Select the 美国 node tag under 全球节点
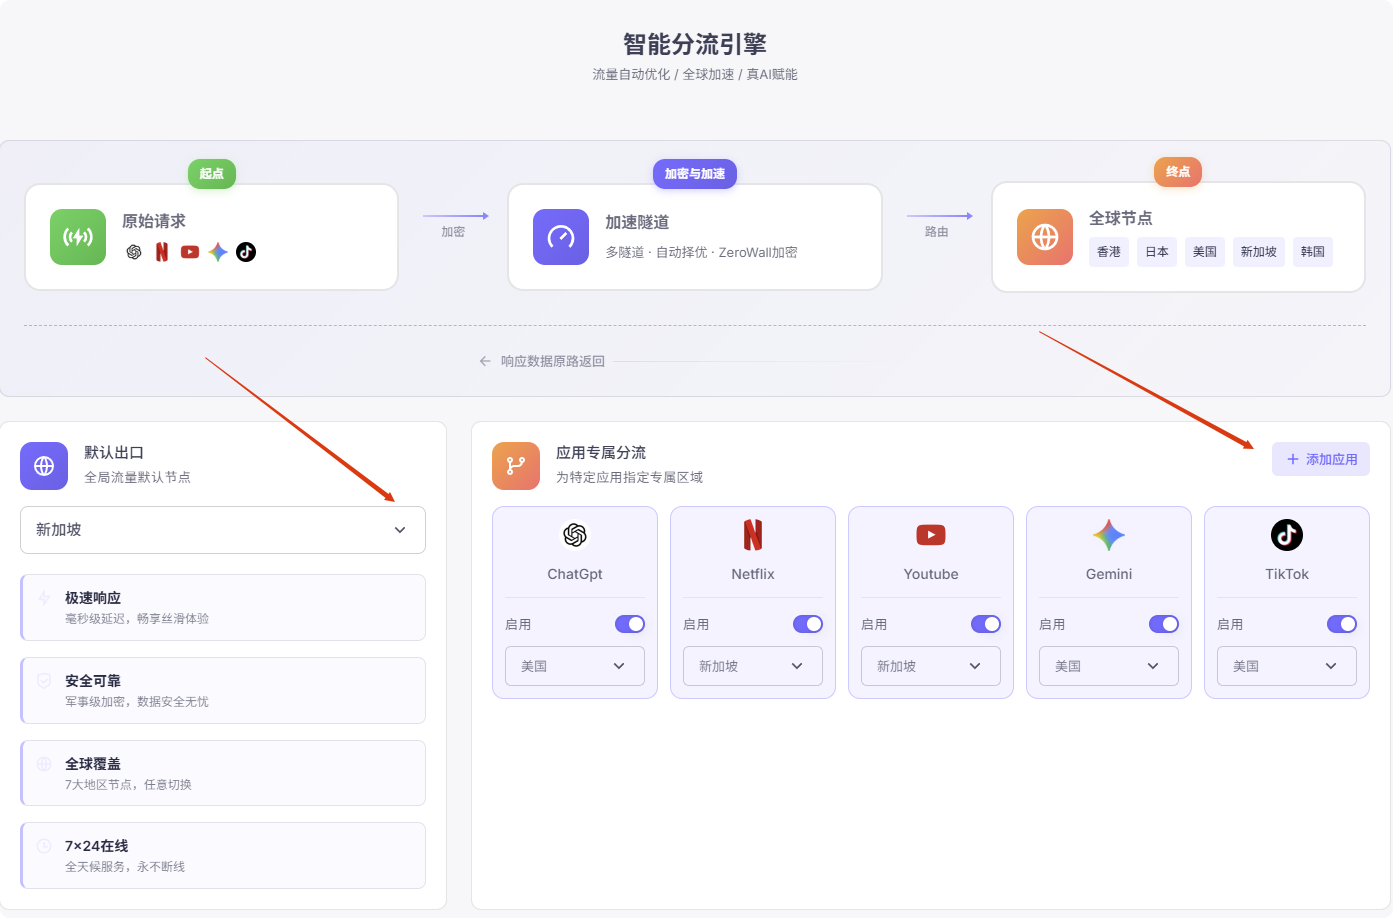This screenshot has width=1393, height=918. coord(1205,252)
